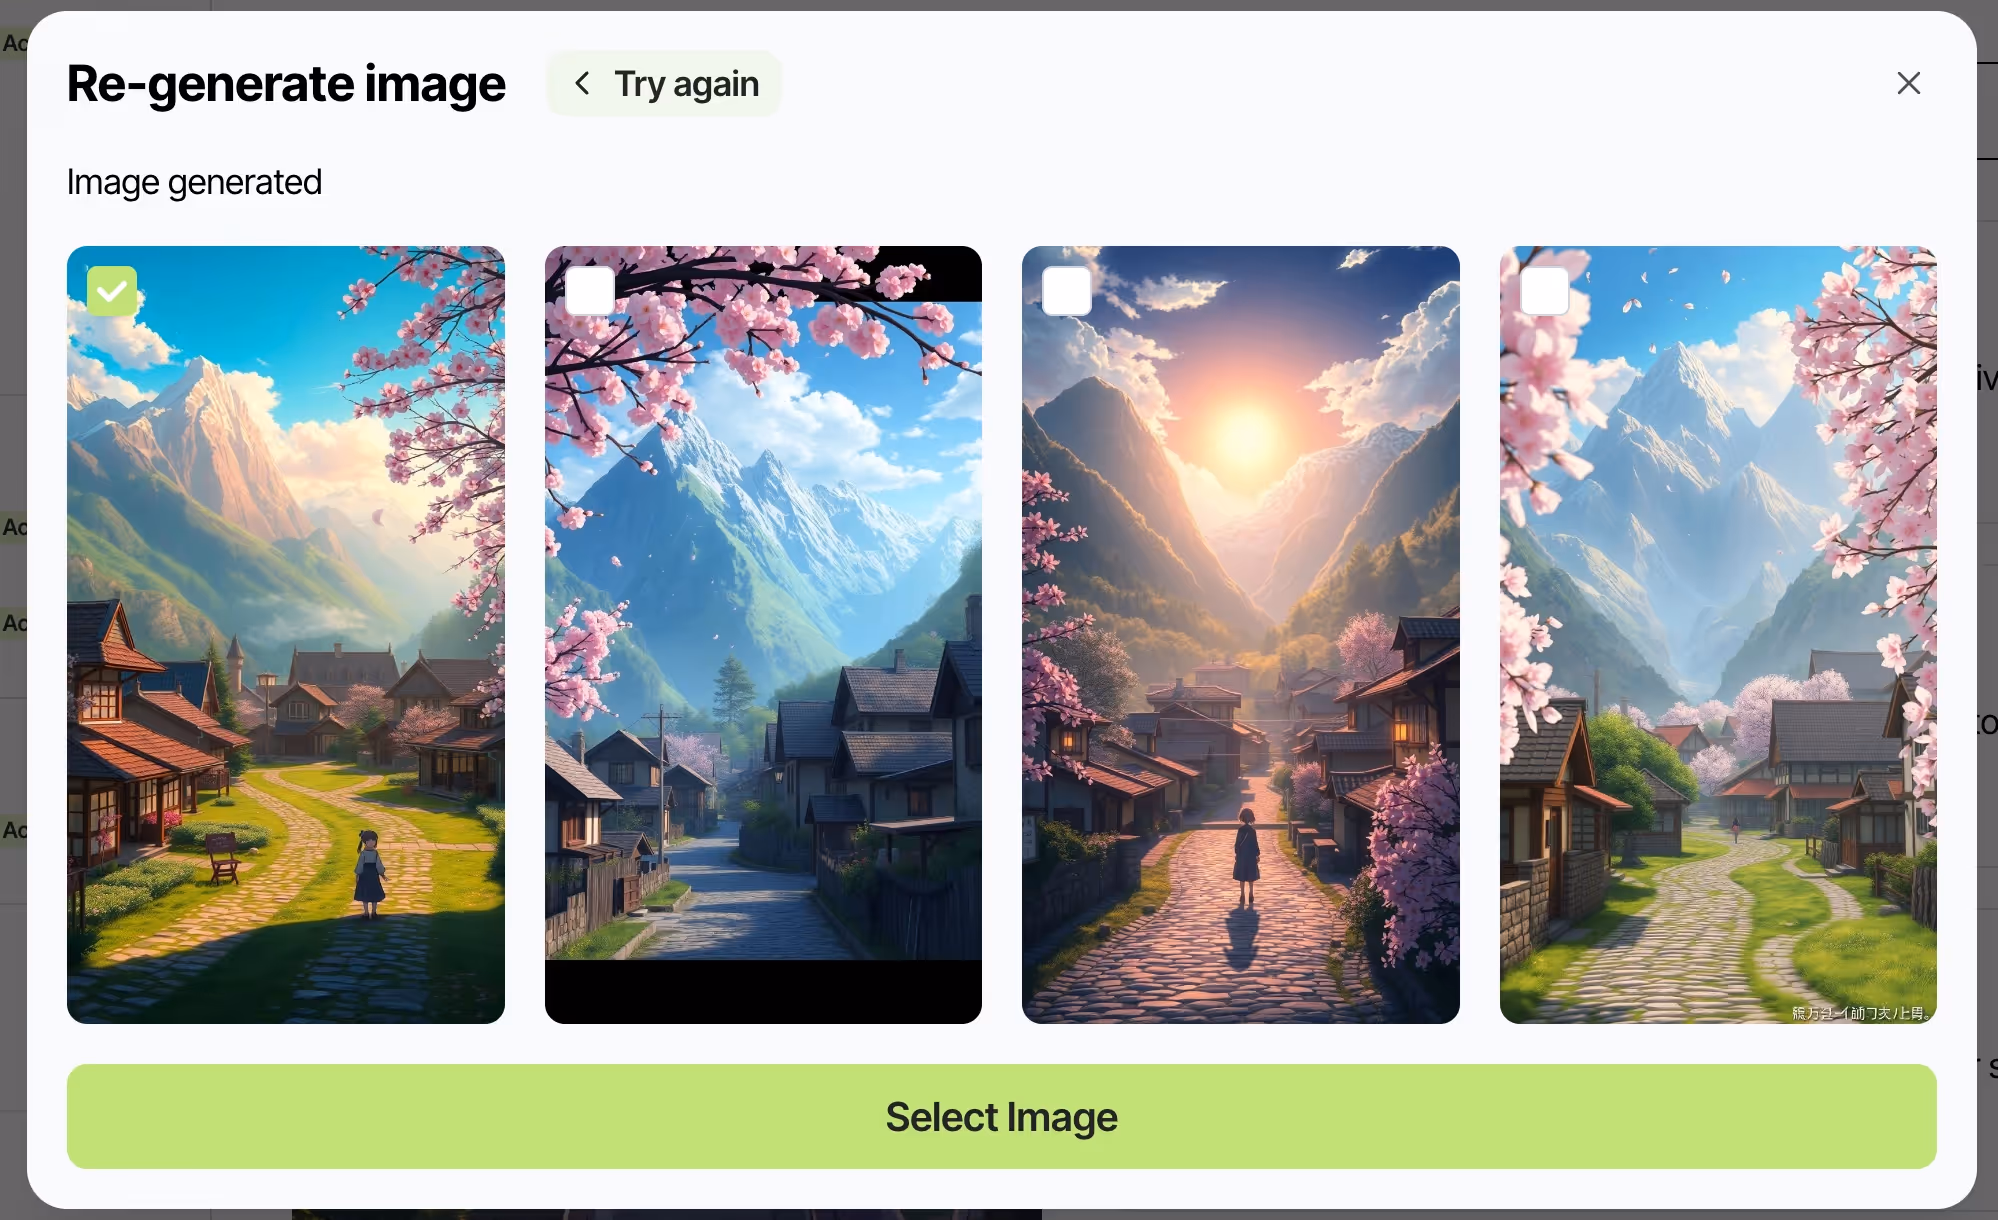Click the back chevron beside Try again

coord(582,83)
